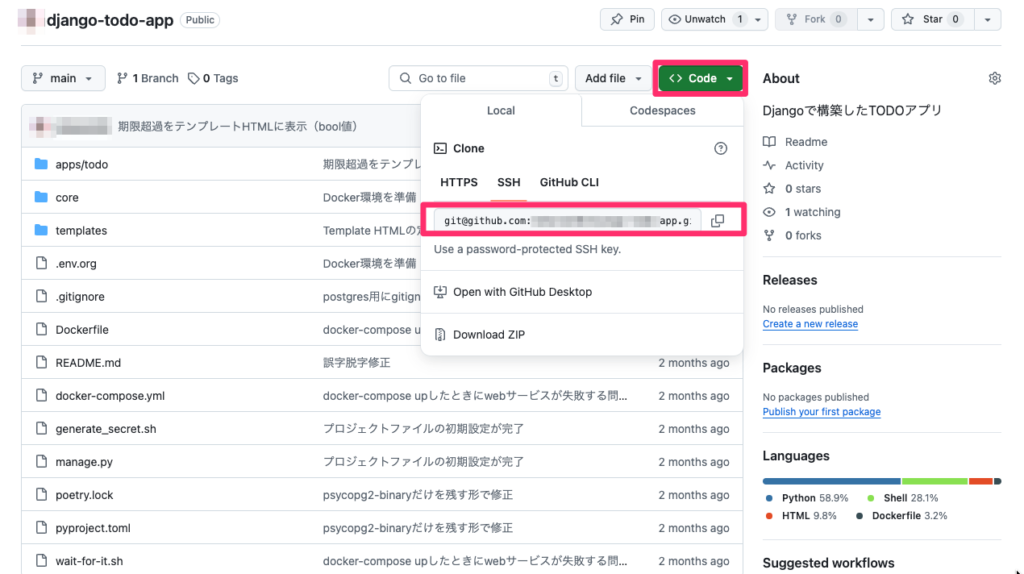Expand the main branch dropdown

tap(63, 78)
